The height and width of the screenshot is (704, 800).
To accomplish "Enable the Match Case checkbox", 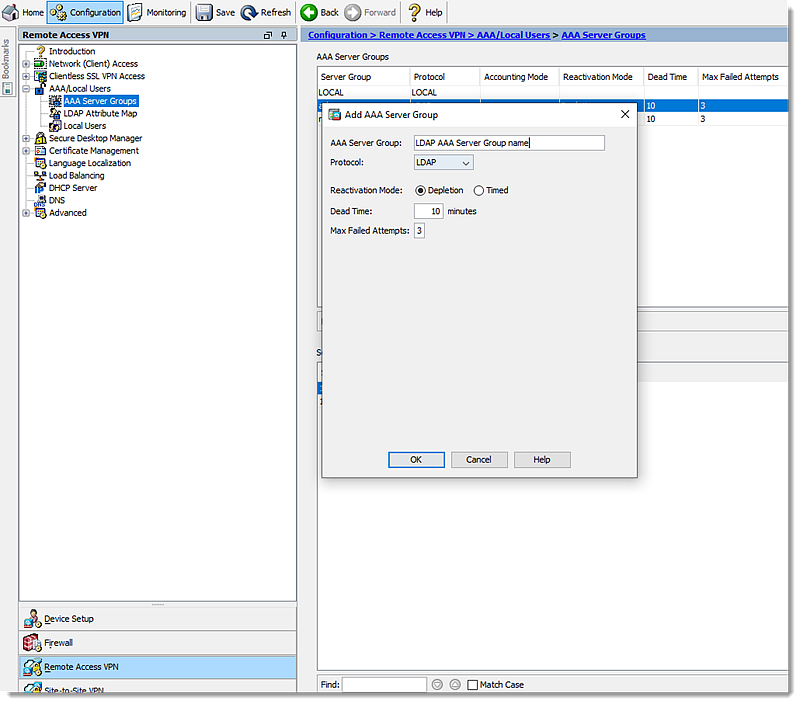I will click(x=472, y=685).
